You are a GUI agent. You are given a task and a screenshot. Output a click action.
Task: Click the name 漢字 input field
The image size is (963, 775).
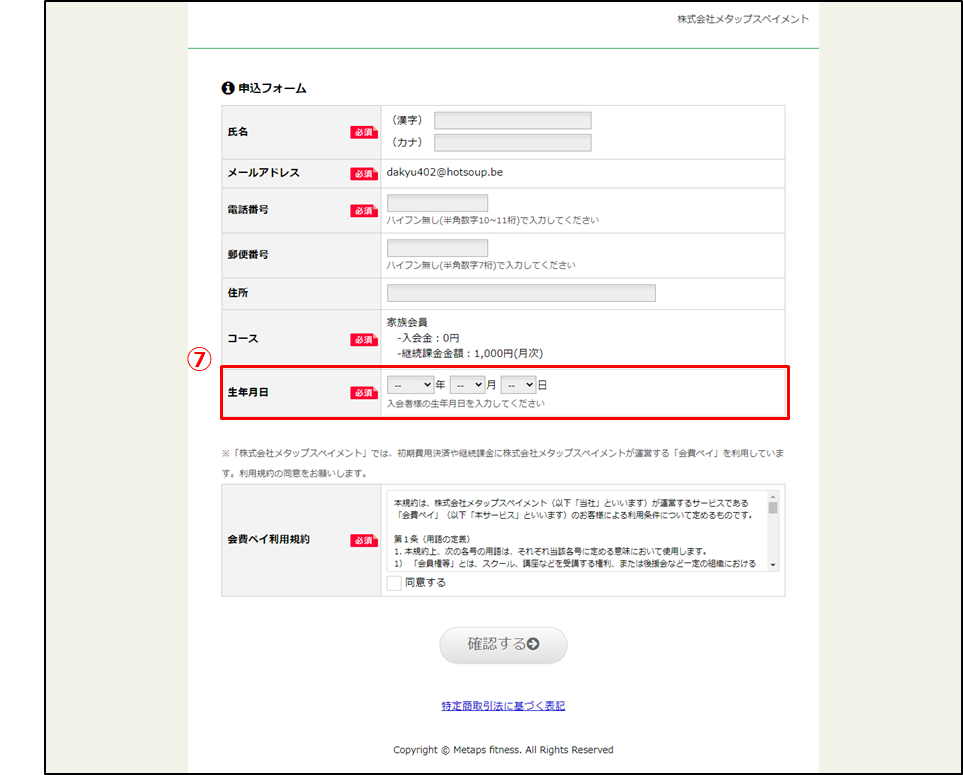(512, 121)
